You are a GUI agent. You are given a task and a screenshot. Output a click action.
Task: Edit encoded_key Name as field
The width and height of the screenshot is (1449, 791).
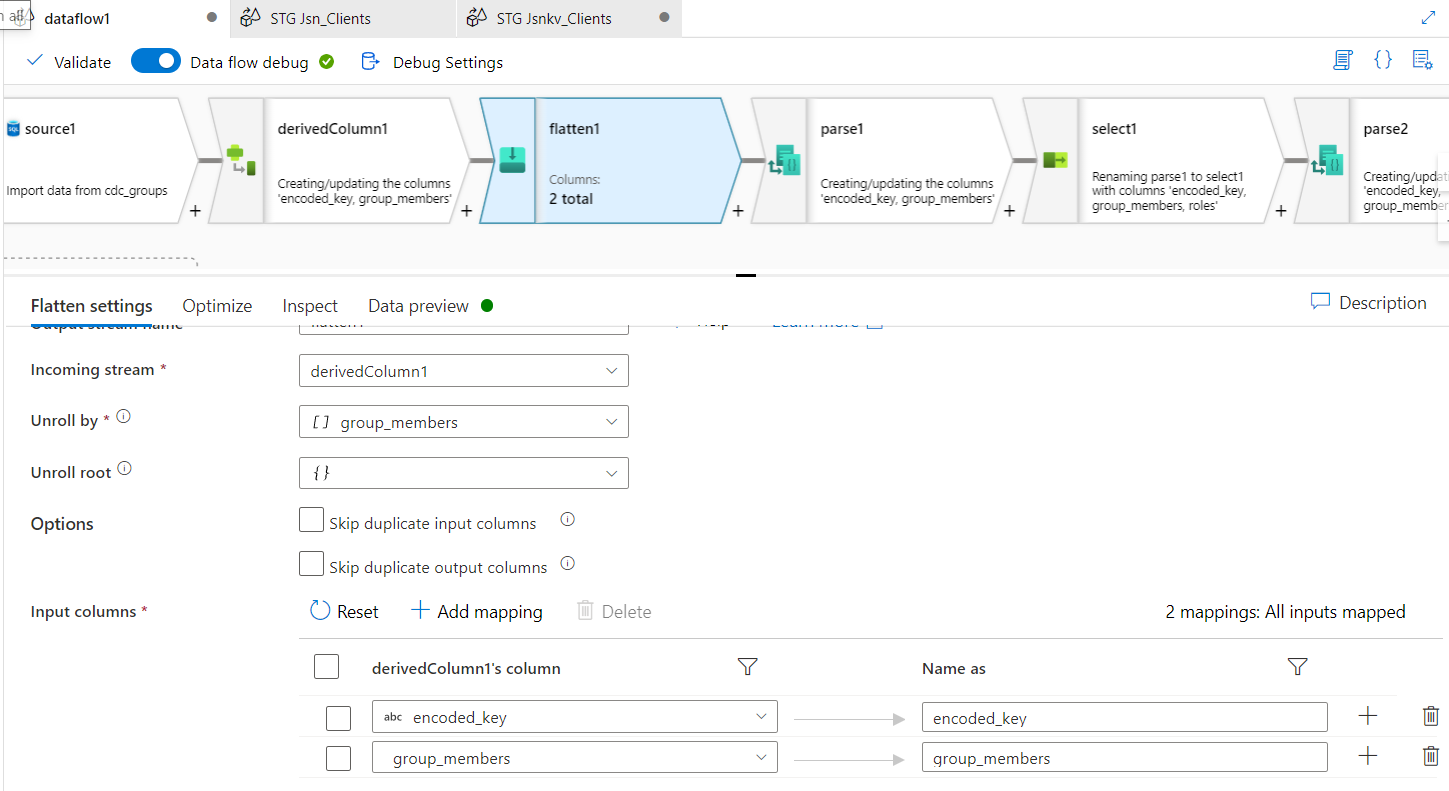(1125, 717)
